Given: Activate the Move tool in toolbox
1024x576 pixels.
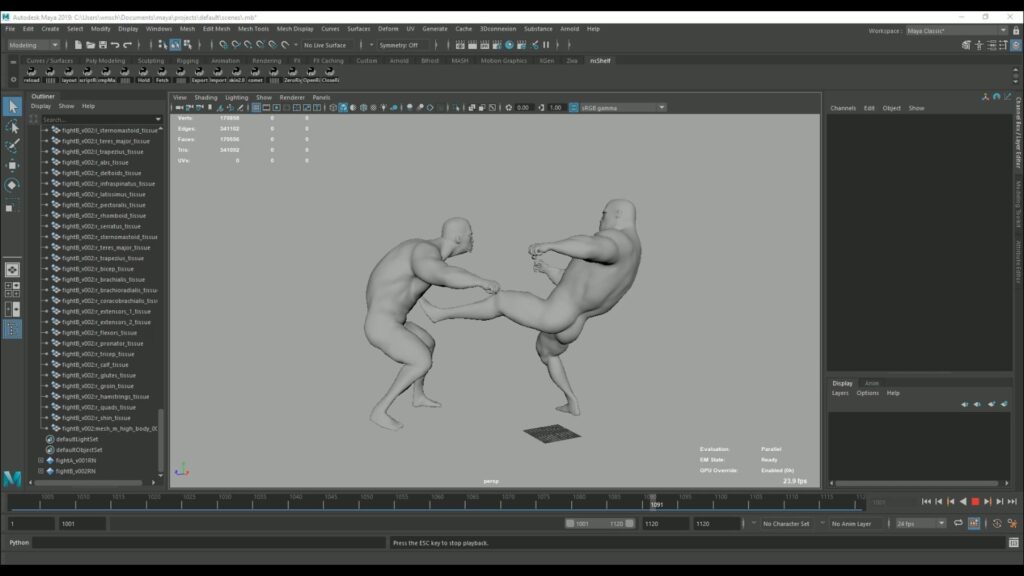Looking at the screenshot, I should pyautogui.click(x=12, y=165).
